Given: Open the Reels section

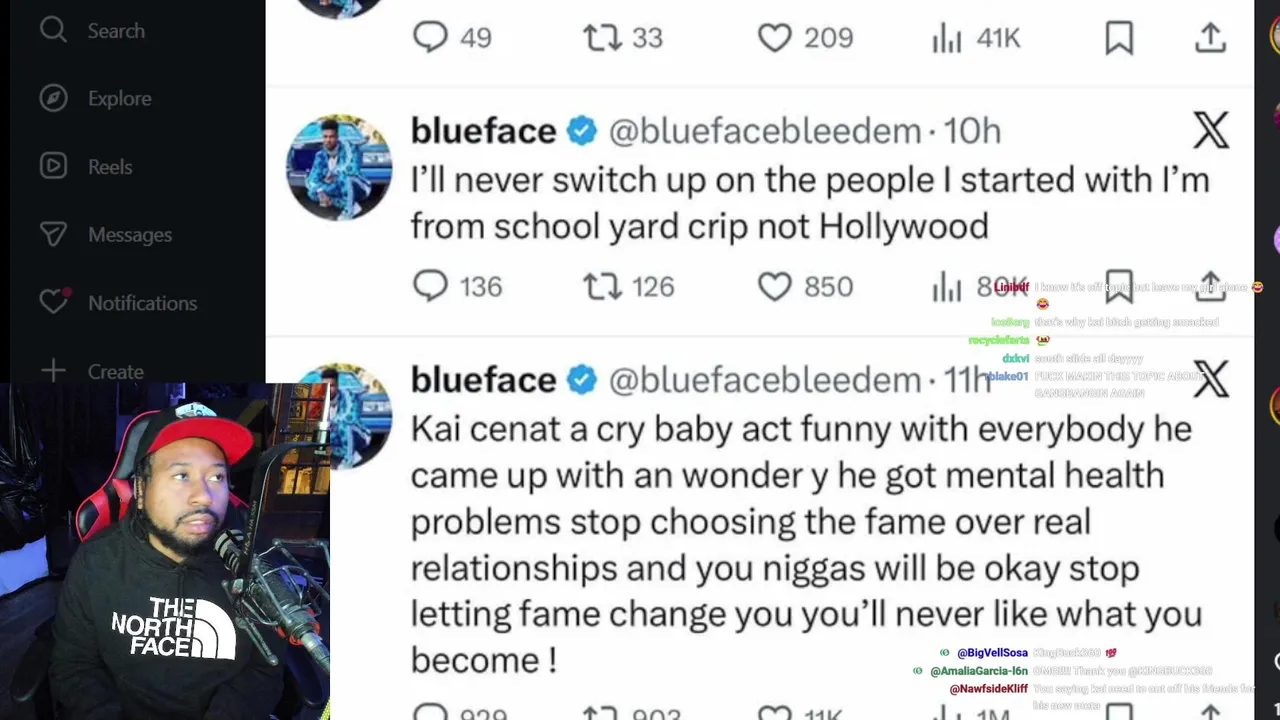Looking at the screenshot, I should pos(53,166).
